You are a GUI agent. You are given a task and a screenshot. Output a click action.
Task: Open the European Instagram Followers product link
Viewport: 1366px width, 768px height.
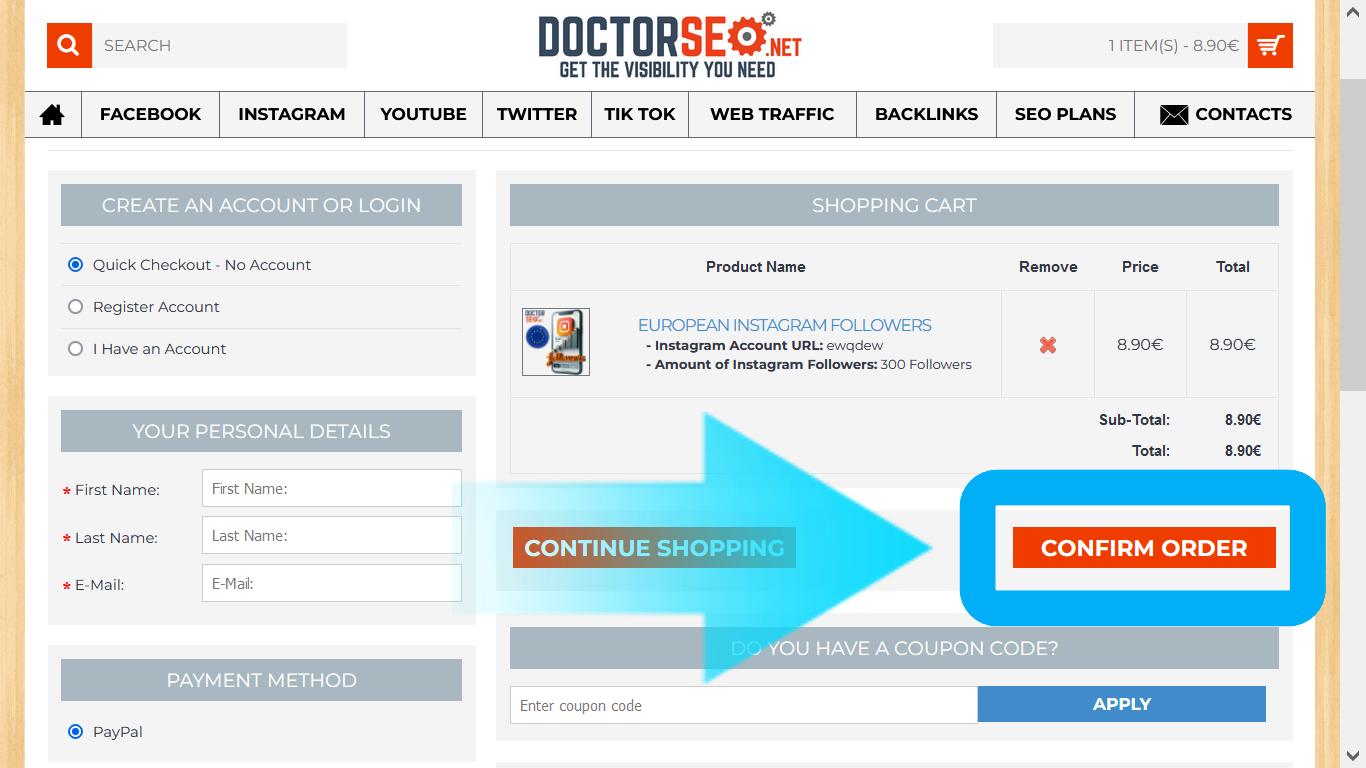[x=785, y=325]
